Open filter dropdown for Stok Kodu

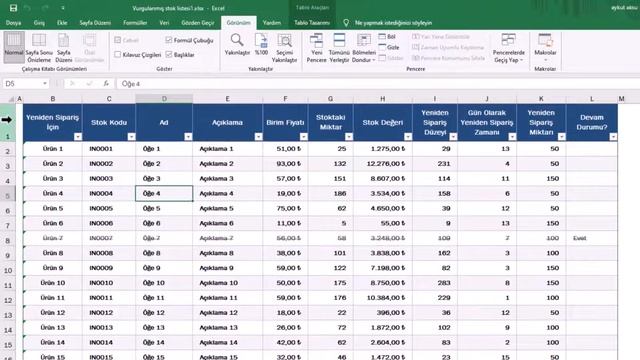(x=131, y=137)
